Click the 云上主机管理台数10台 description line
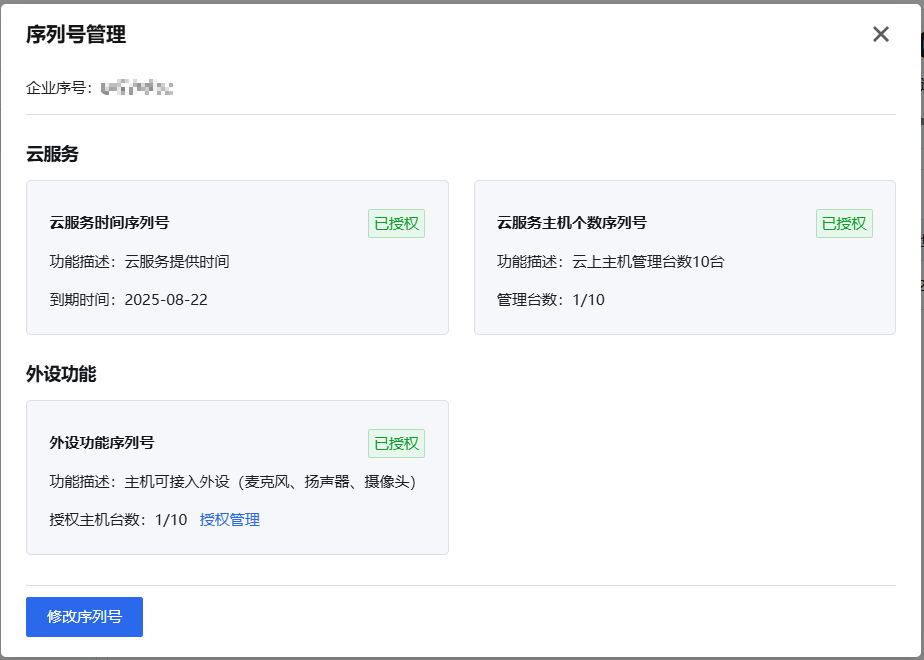This screenshot has height=660, width=924. [610, 262]
